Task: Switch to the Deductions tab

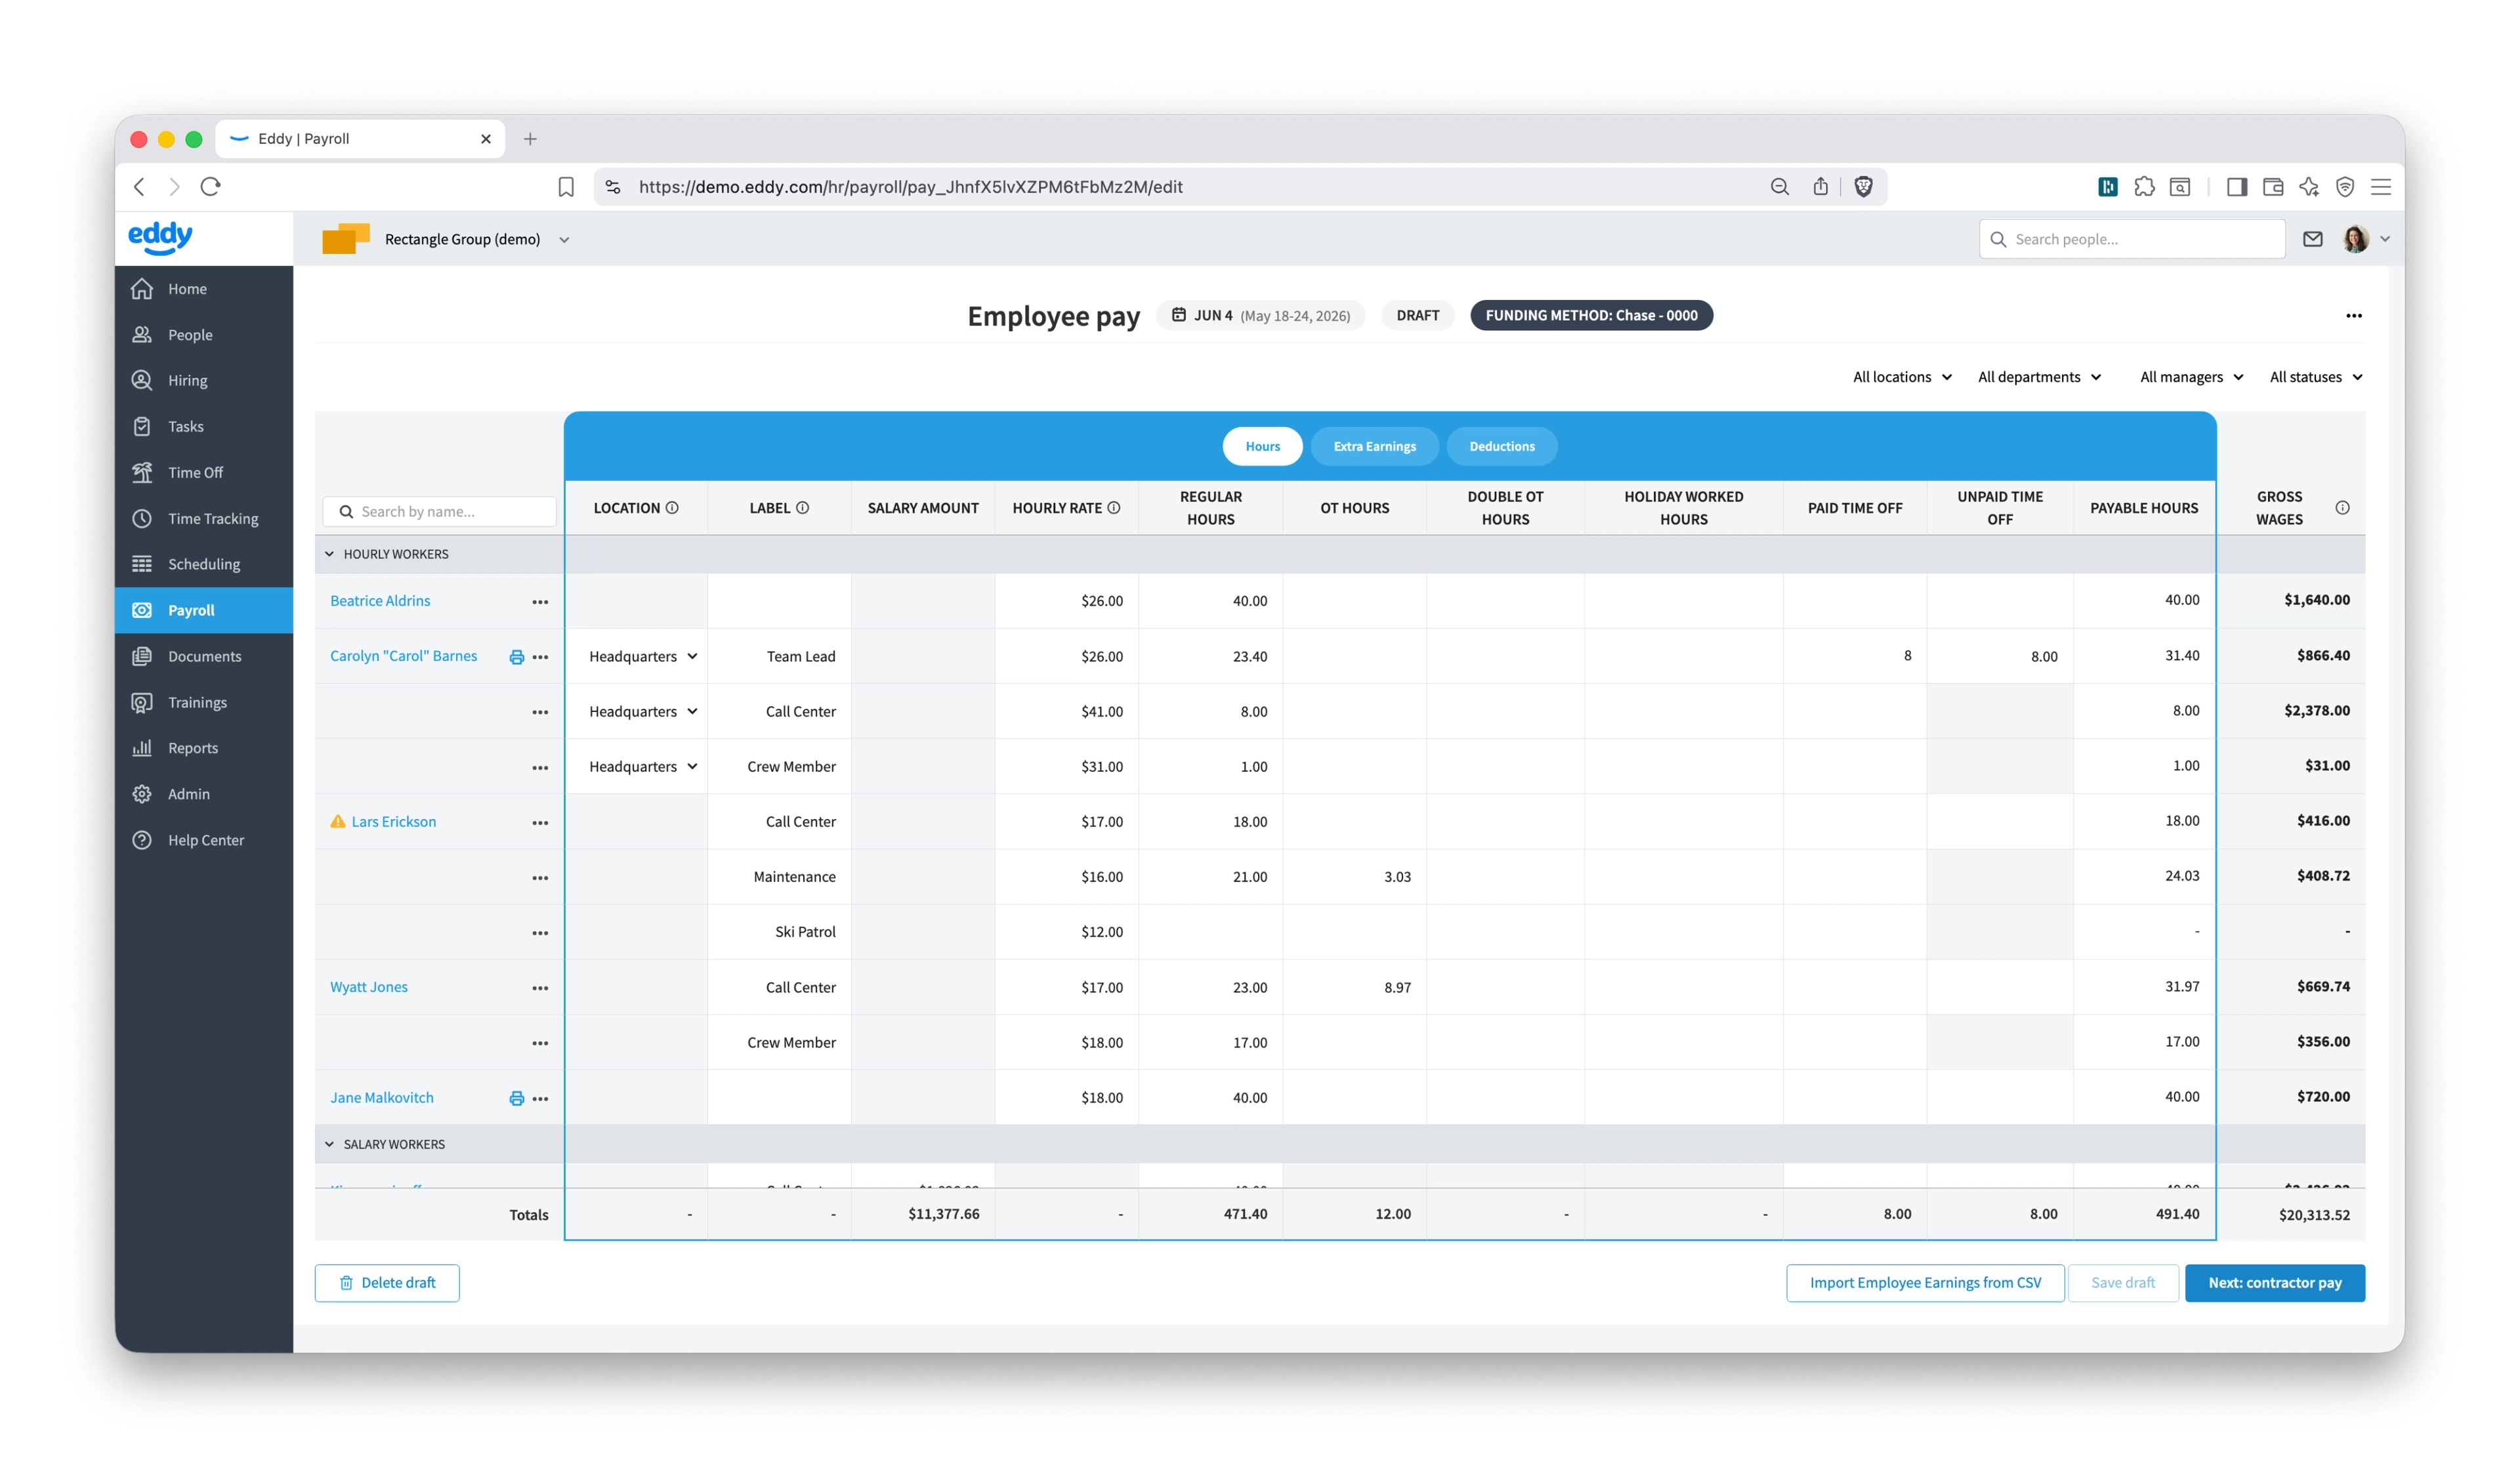Action: point(1501,446)
